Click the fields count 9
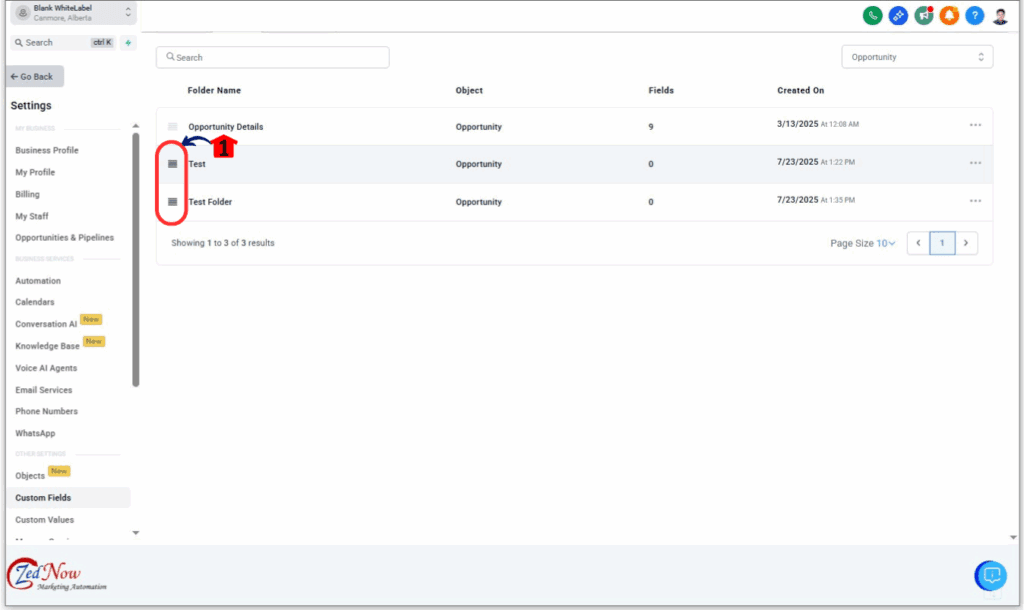 (650, 127)
